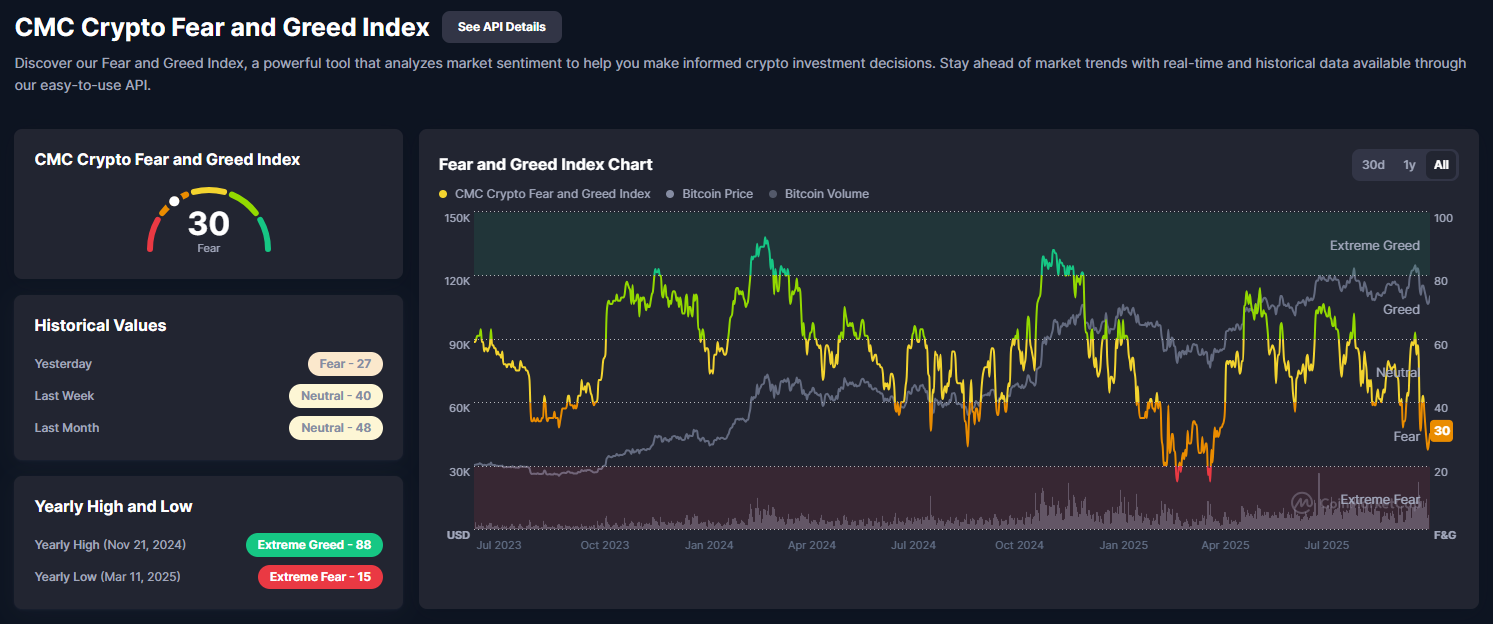1493x624 pixels.
Task: Click the white indicator dot on gauge
Action: [174, 201]
